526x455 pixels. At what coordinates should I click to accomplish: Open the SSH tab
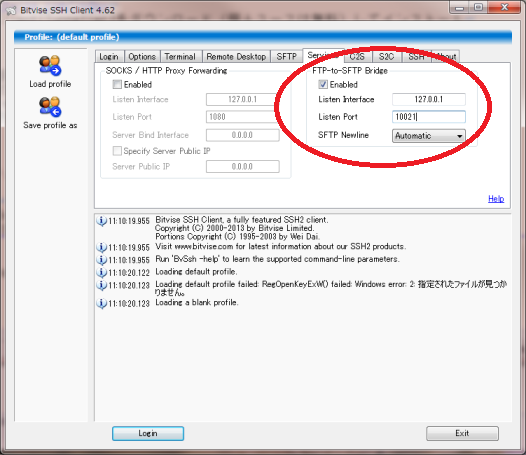416,56
